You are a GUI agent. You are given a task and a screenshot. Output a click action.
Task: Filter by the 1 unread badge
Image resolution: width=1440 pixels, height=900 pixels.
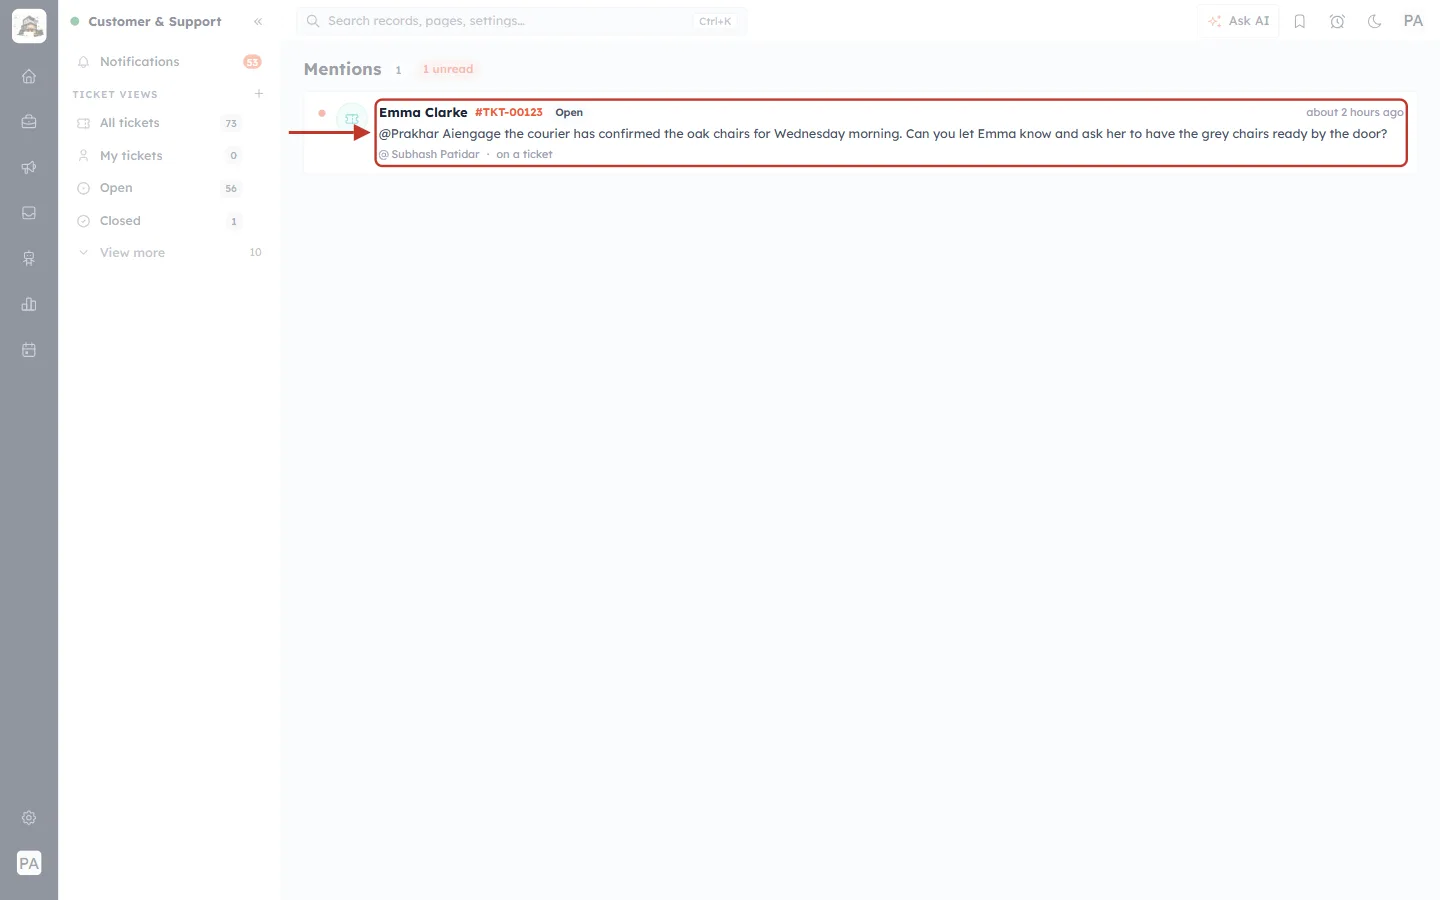[x=448, y=69]
